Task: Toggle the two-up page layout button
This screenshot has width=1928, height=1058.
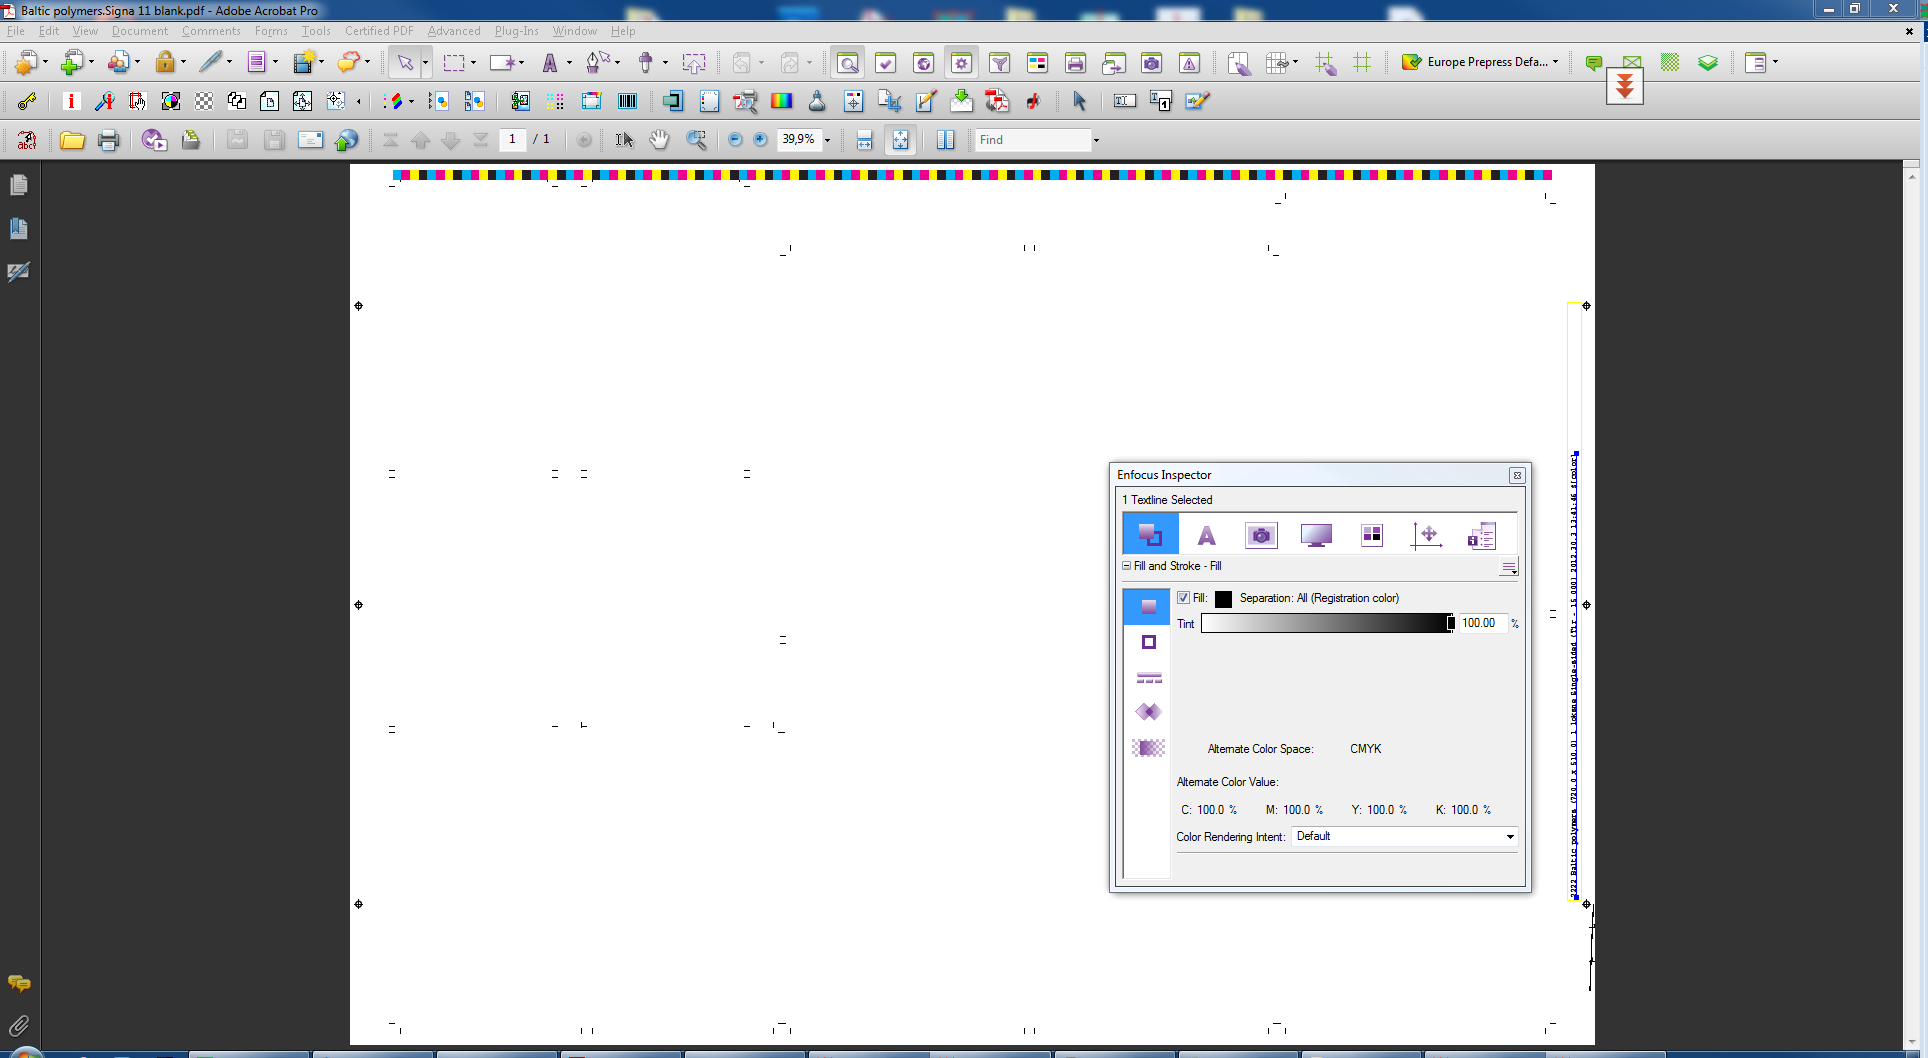Action: point(945,140)
